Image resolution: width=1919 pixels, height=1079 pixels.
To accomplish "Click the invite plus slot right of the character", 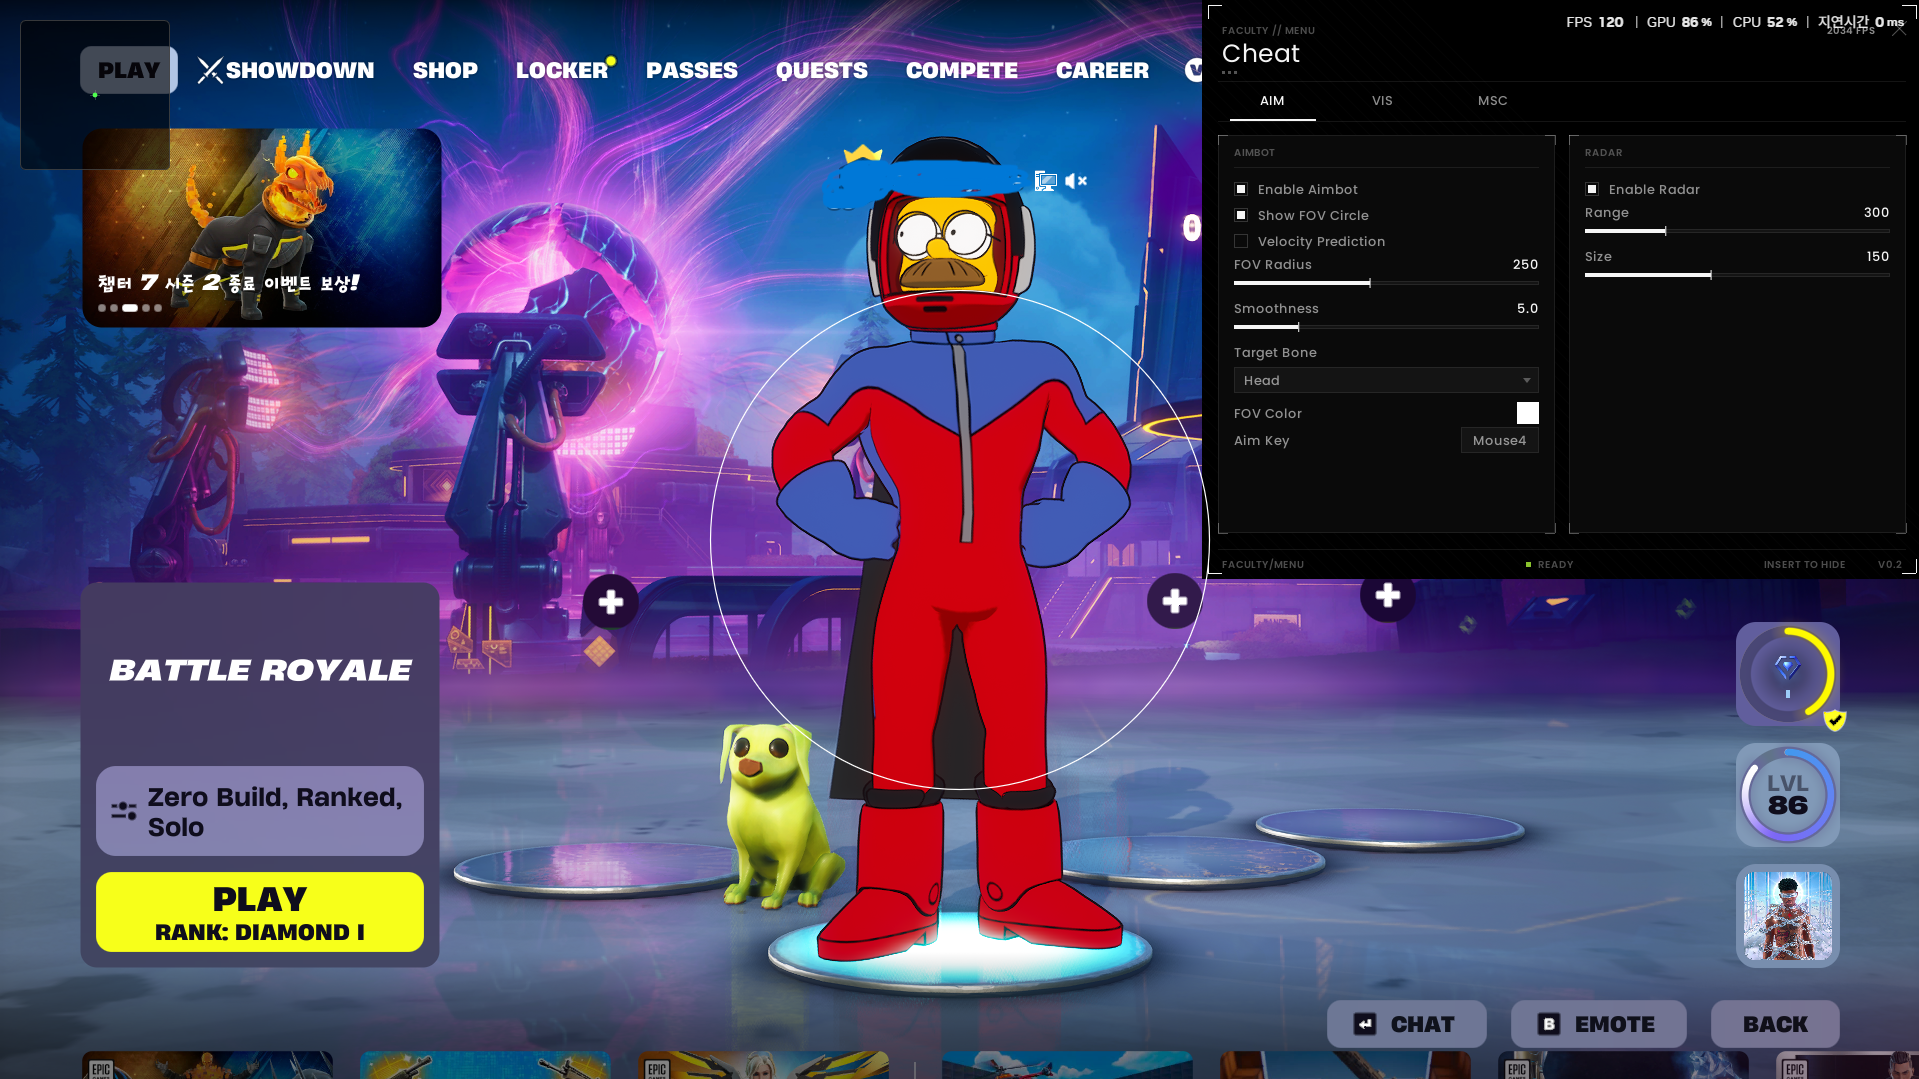I will tap(1174, 601).
